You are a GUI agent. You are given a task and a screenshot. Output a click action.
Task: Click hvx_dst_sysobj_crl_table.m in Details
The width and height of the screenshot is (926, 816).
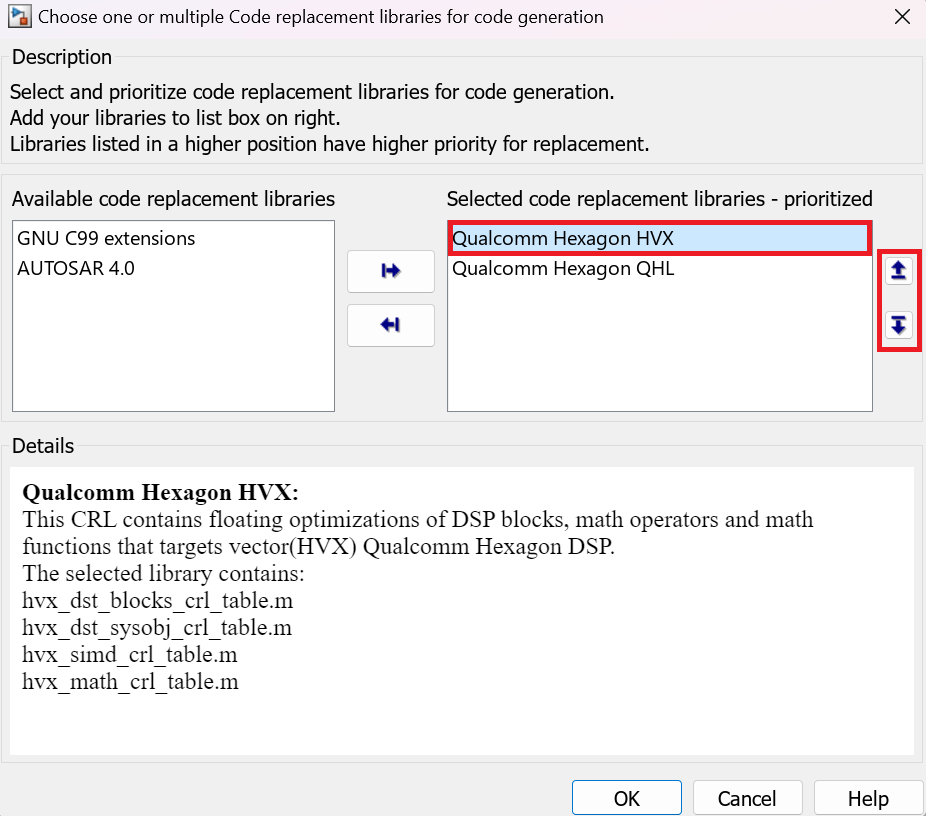tap(157, 628)
